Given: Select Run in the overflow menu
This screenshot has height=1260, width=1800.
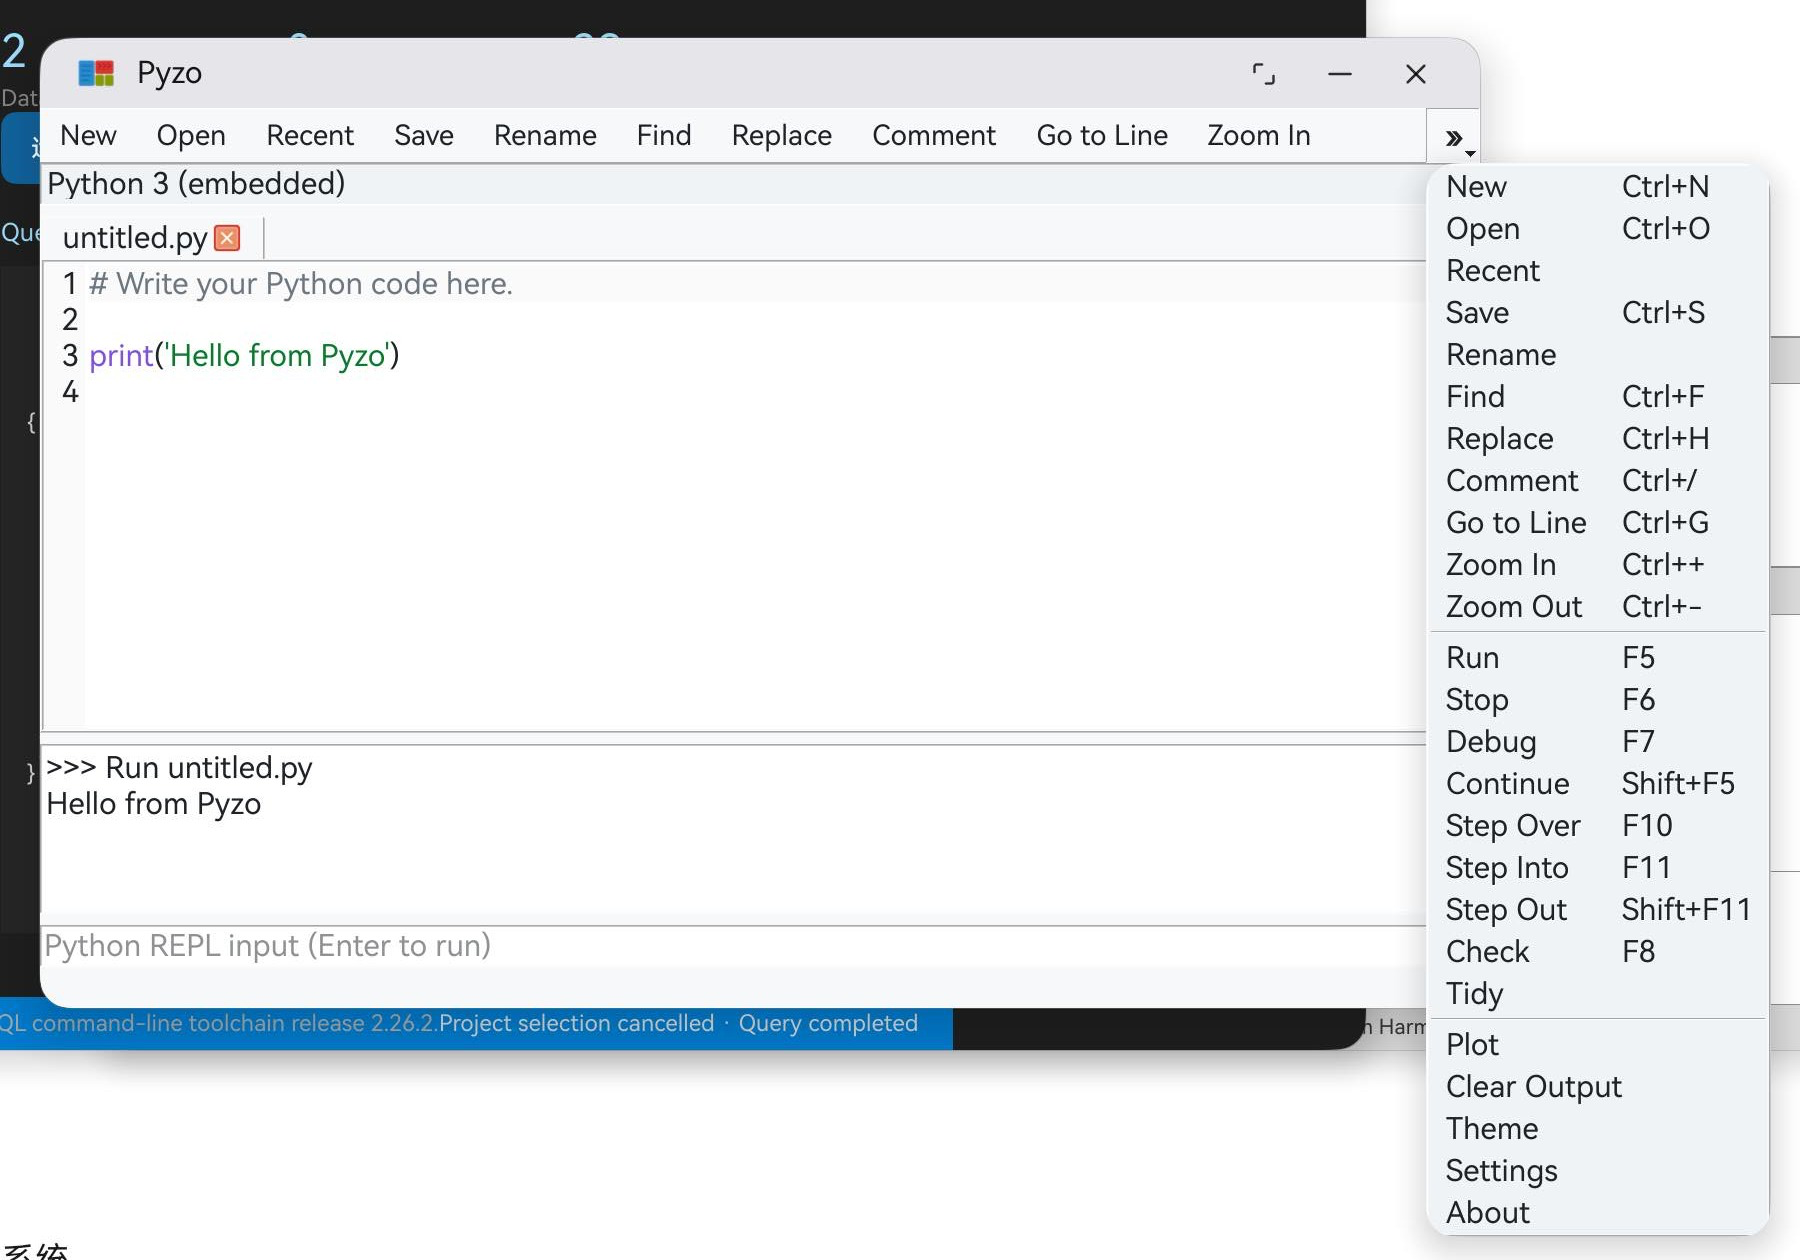Looking at the screenshot, I should point(1598,658).
